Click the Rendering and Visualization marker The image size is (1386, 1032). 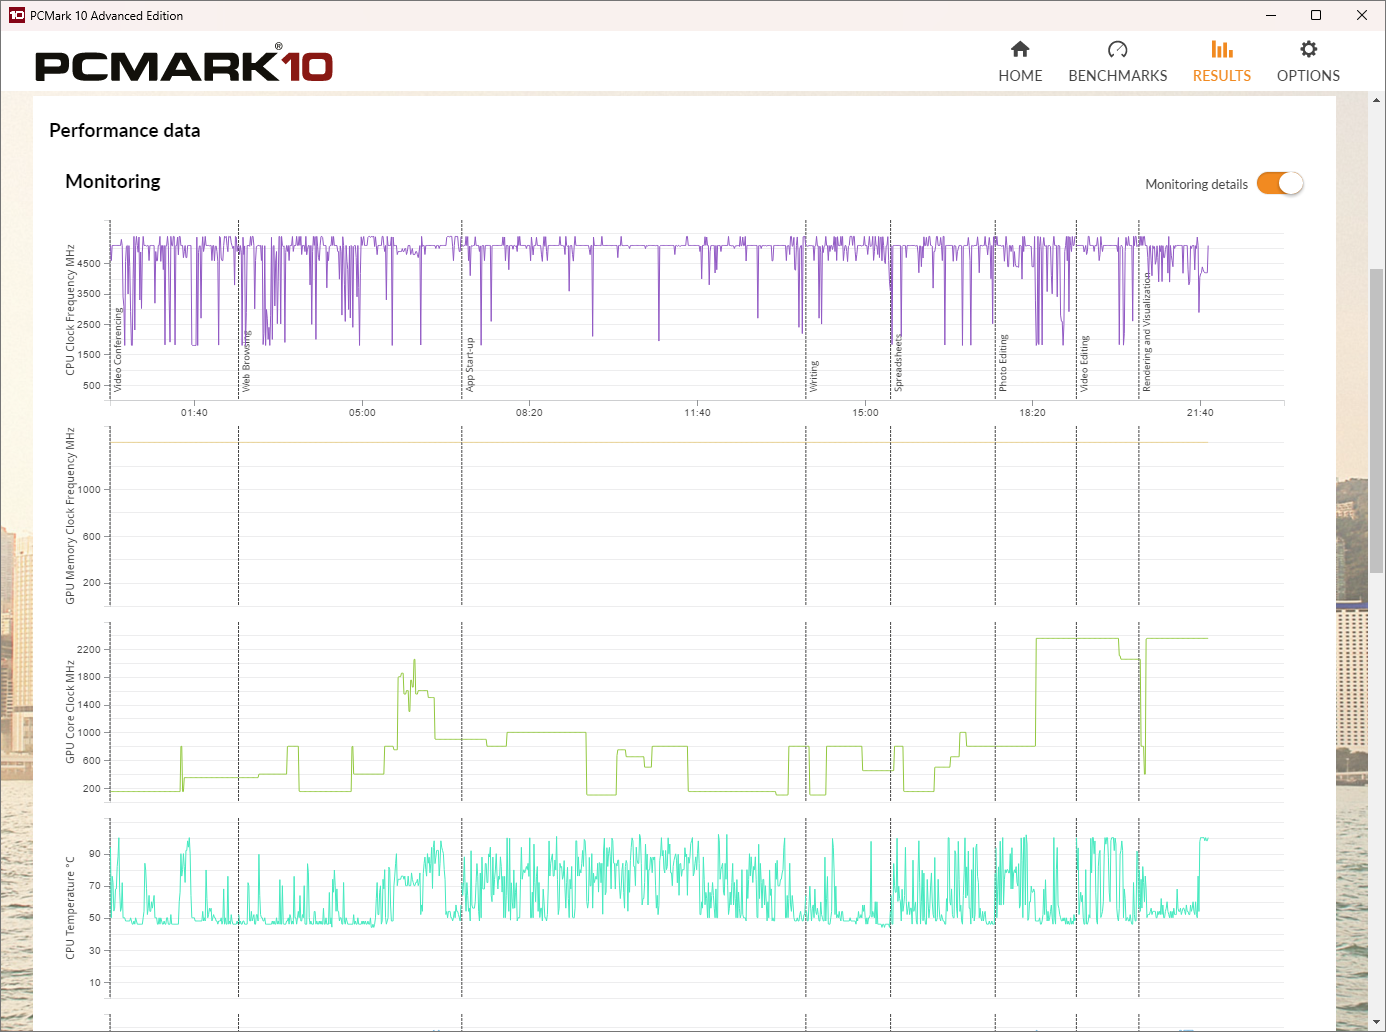[1147, 335]
